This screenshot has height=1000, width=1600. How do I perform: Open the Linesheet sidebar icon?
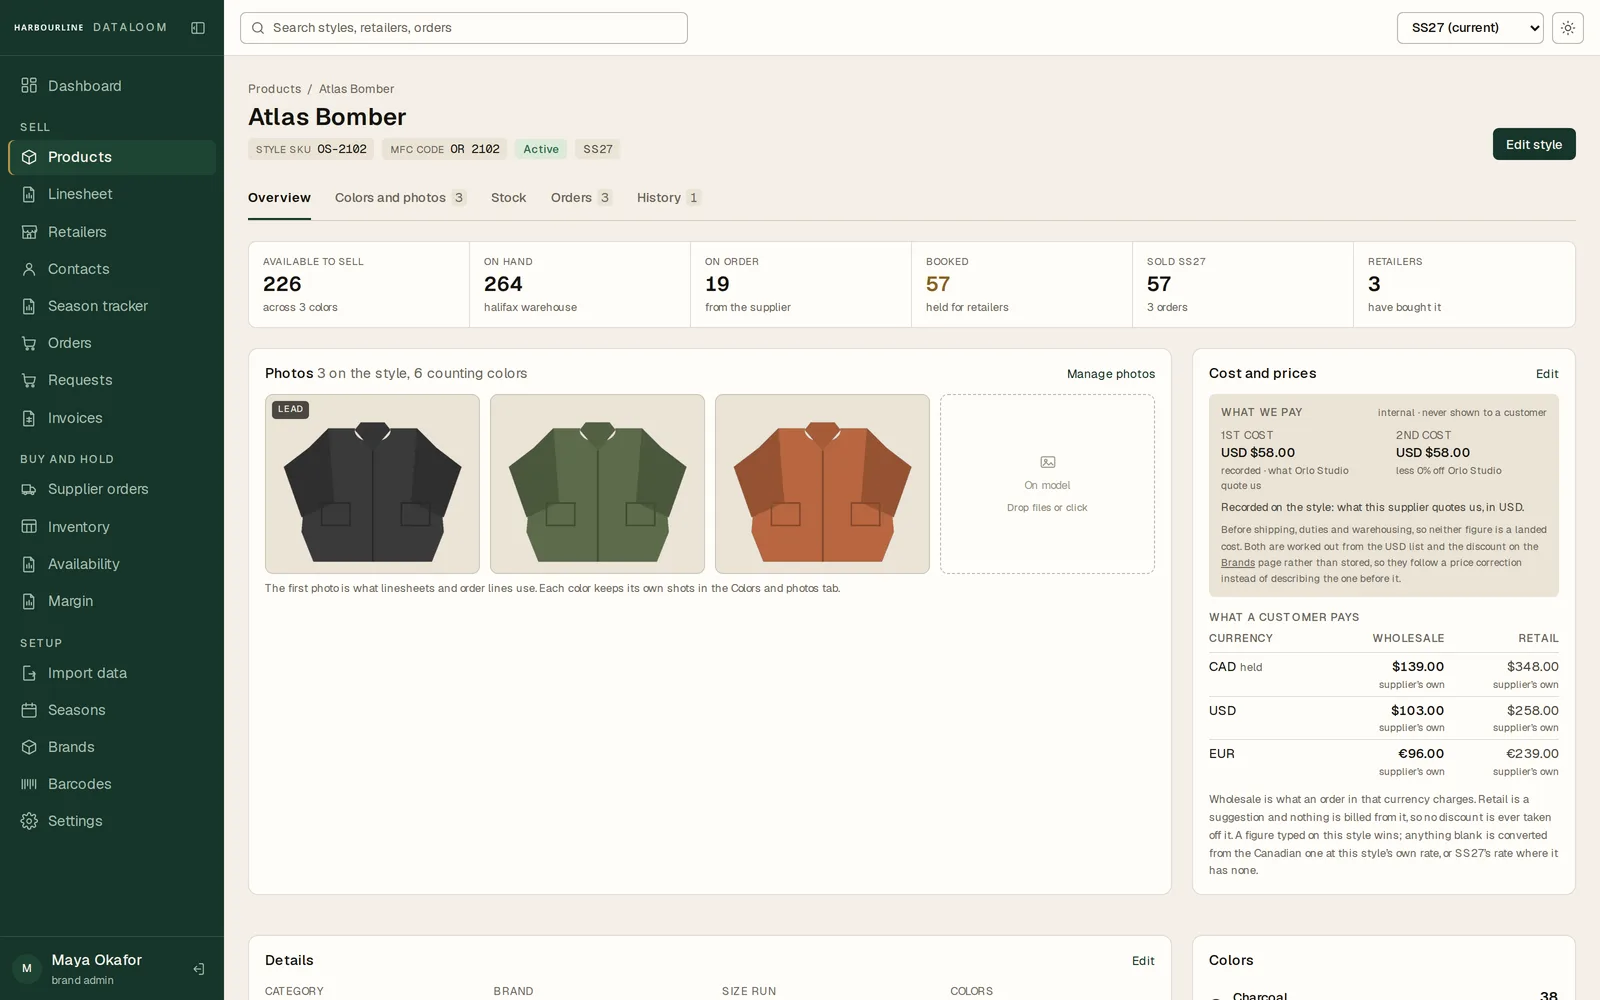click(29, 194)
